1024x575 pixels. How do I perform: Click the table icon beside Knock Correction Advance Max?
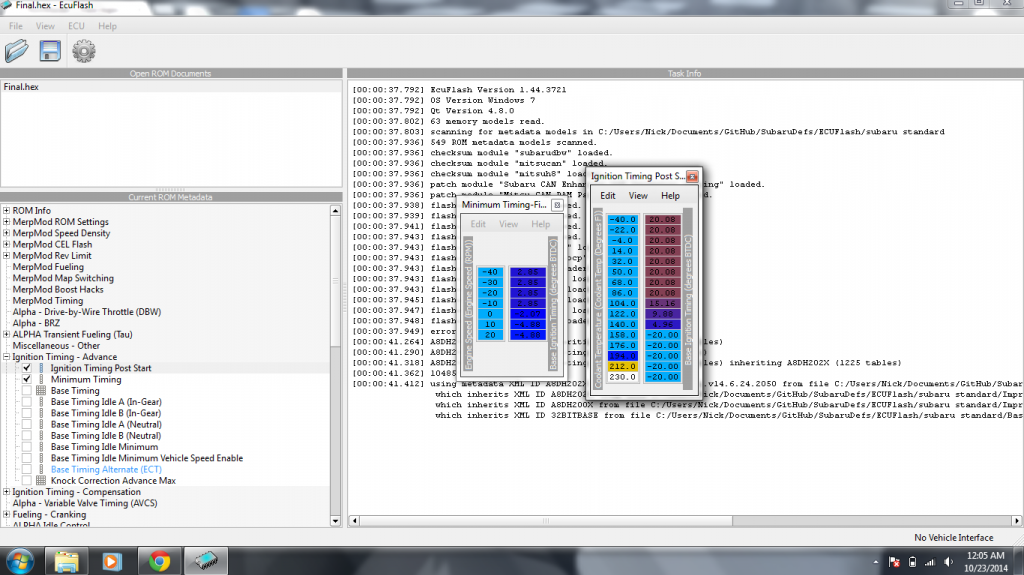point(41,481)
